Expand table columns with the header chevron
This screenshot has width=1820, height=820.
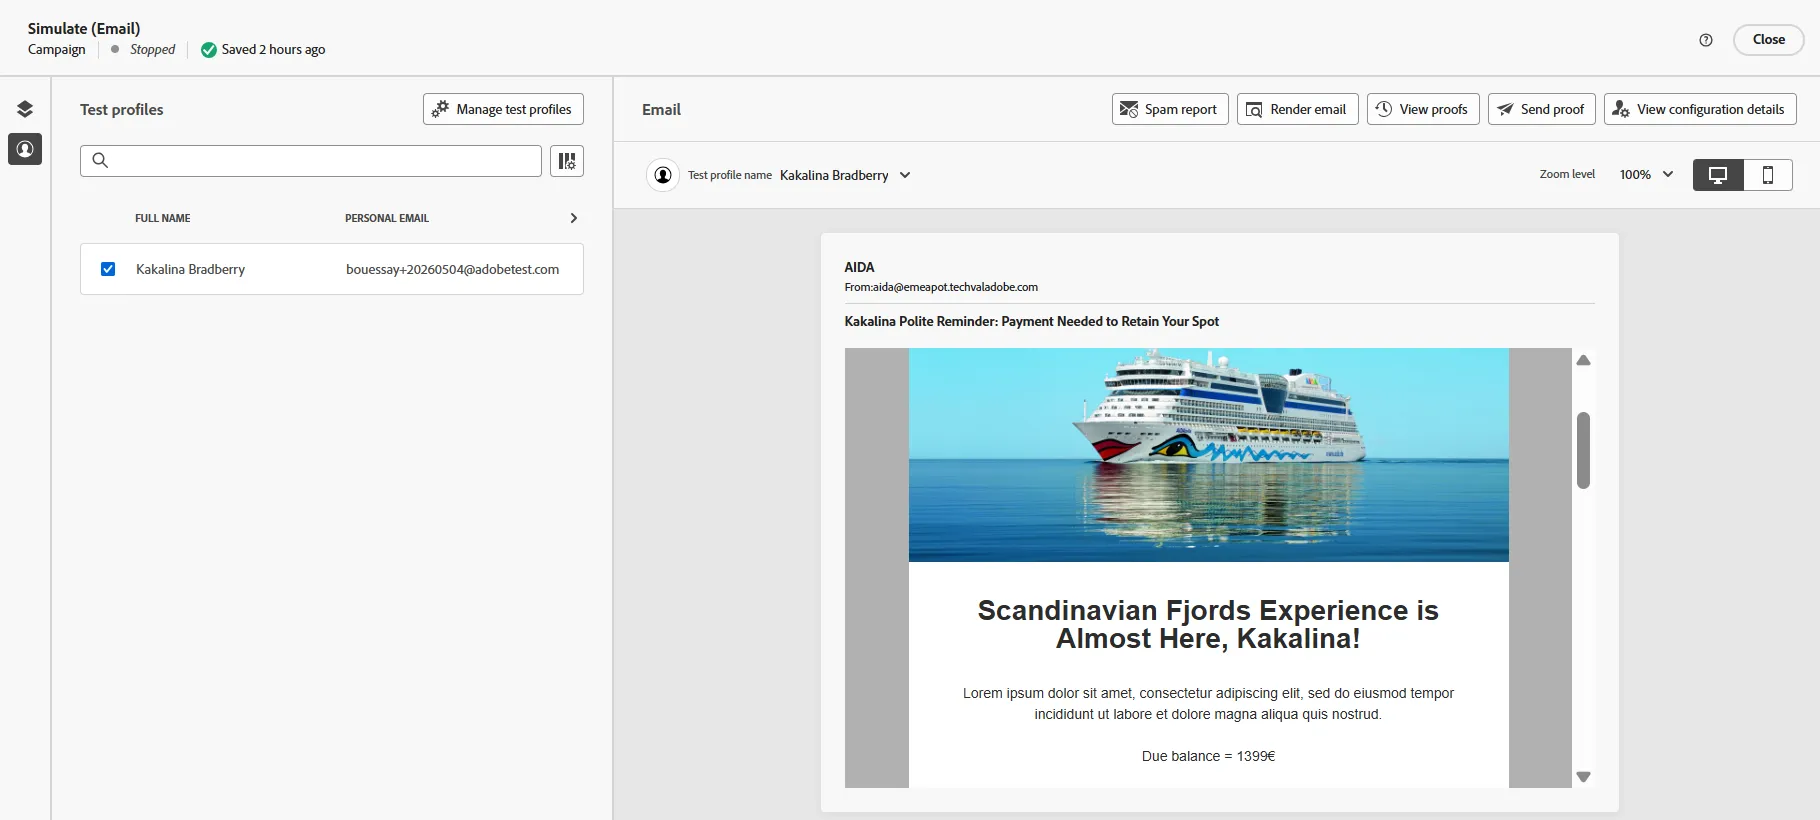pyautogui.click(x=573, y=218)
